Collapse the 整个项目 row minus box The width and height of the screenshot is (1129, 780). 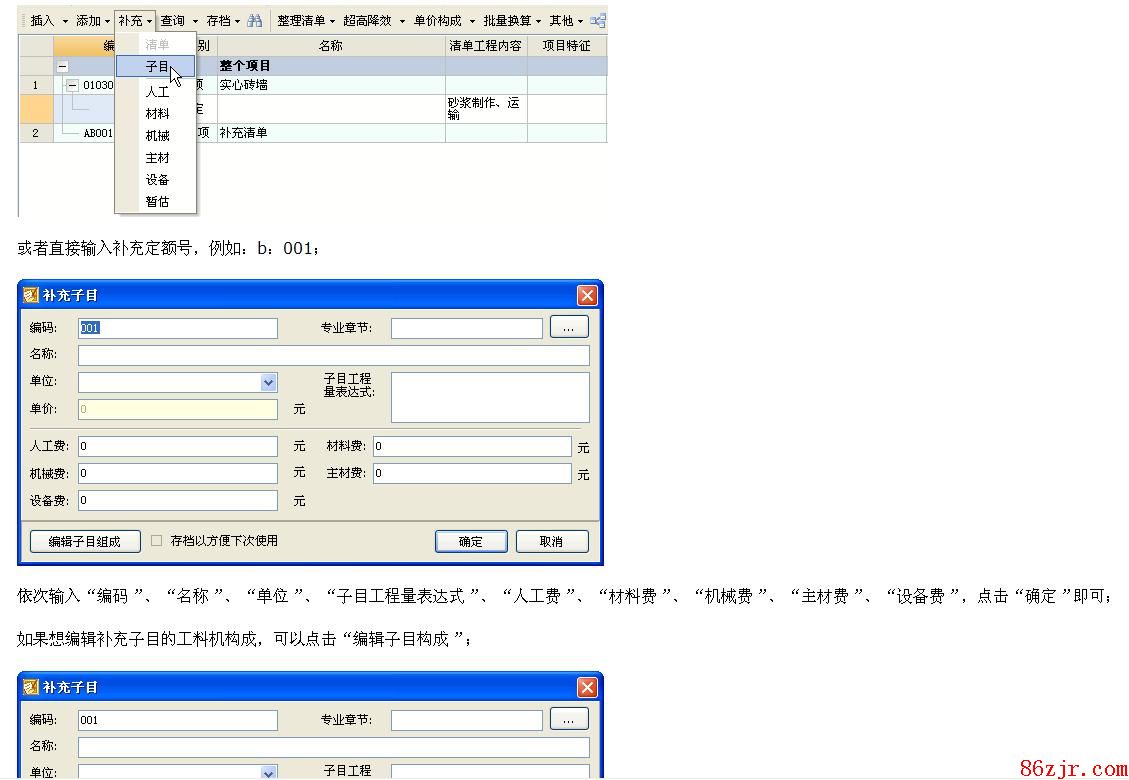pos(63,66)
